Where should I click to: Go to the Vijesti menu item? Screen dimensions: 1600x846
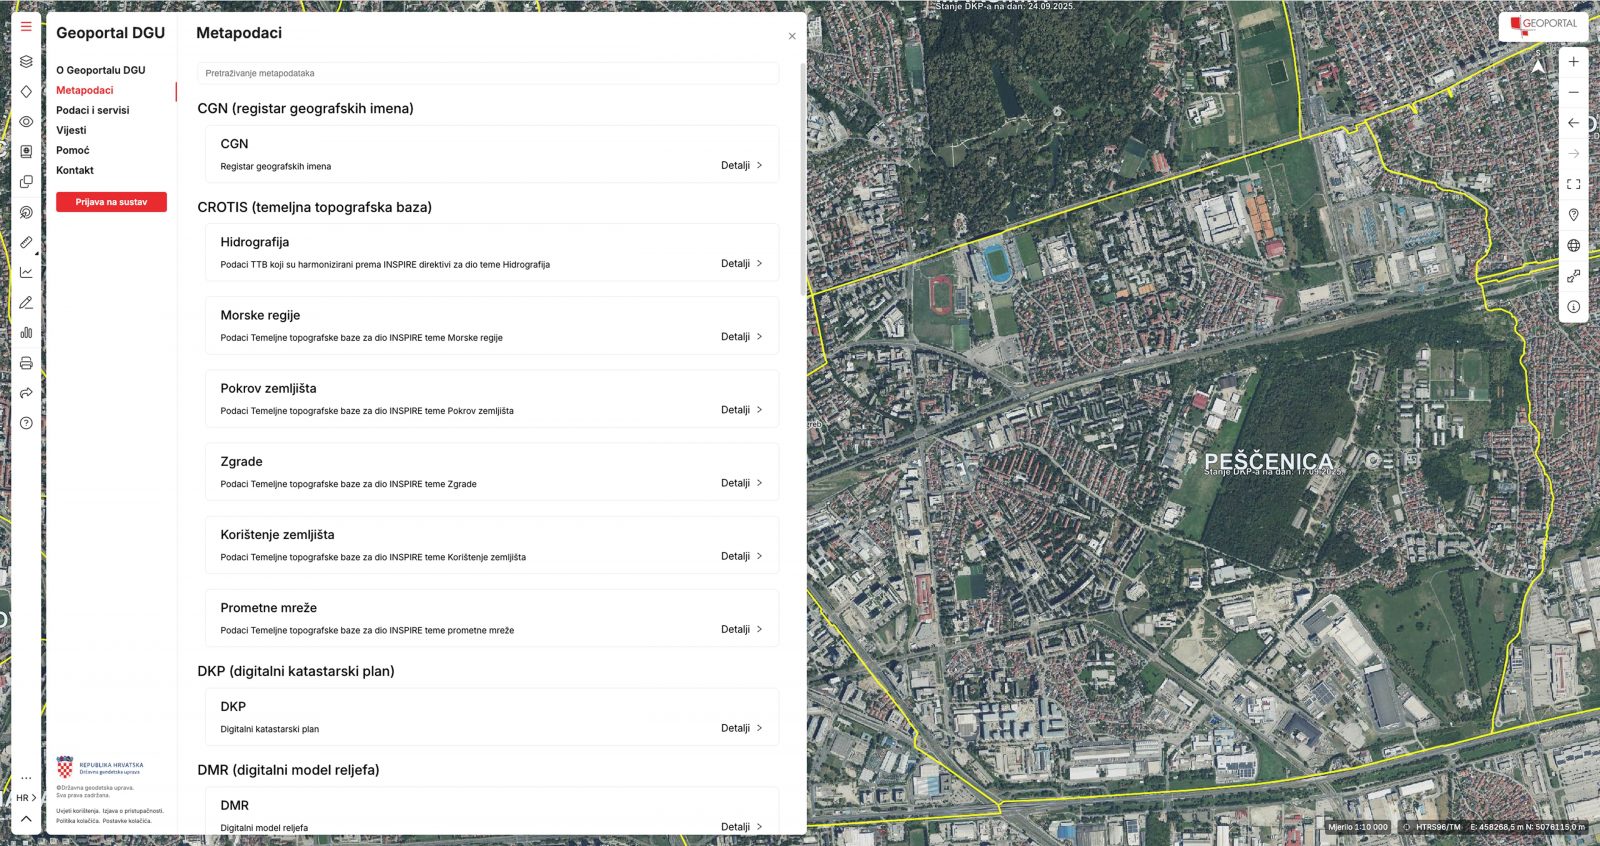point(71,130)
